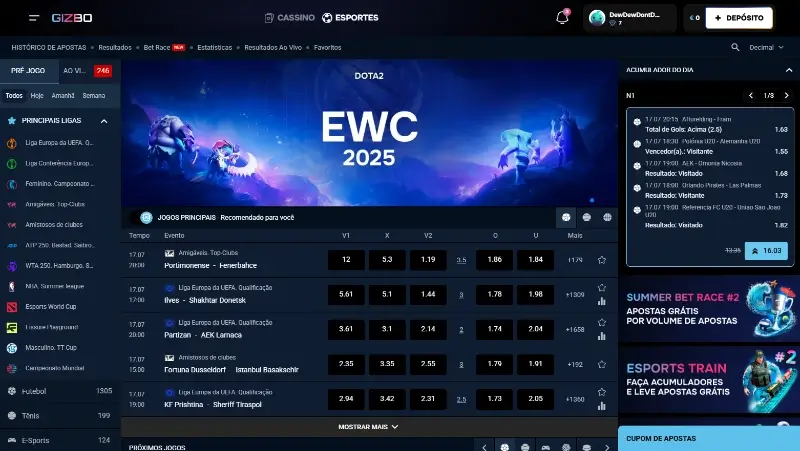
Task: Open Decimal odds format dropdown
Action: [766, 47]
